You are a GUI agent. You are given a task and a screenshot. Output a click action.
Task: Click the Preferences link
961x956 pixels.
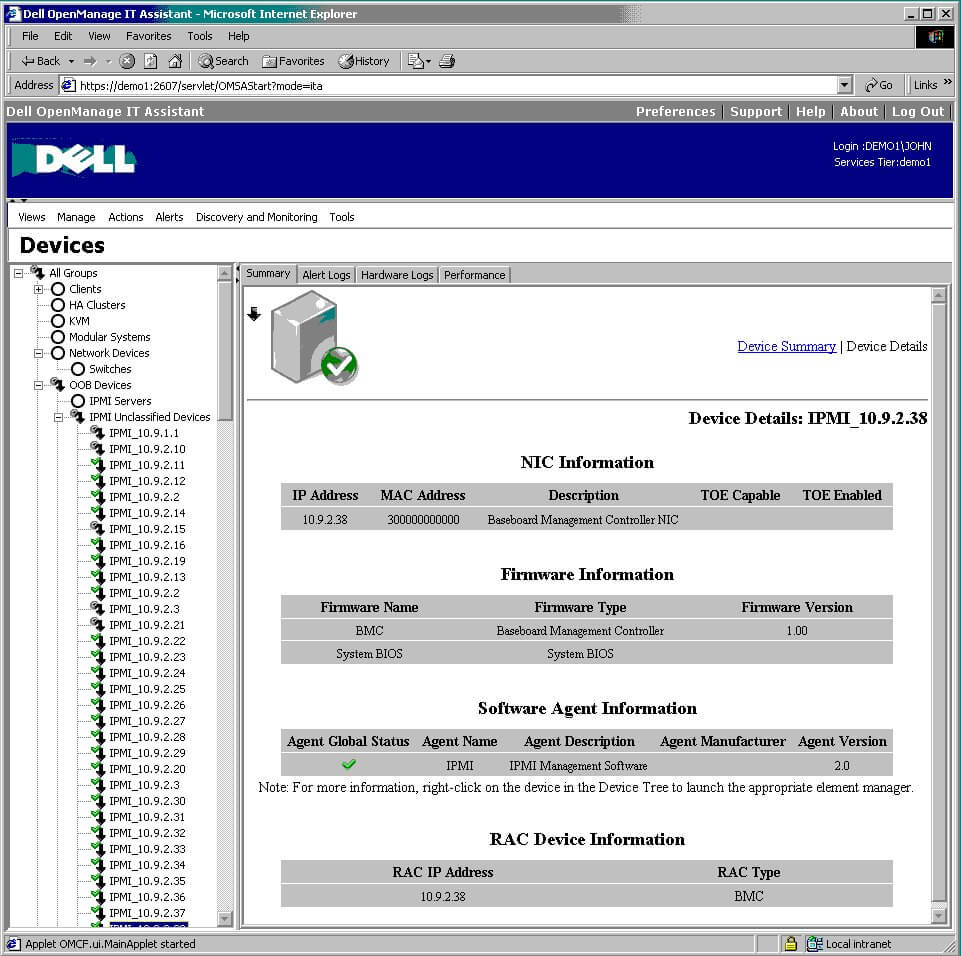(675, 112)
